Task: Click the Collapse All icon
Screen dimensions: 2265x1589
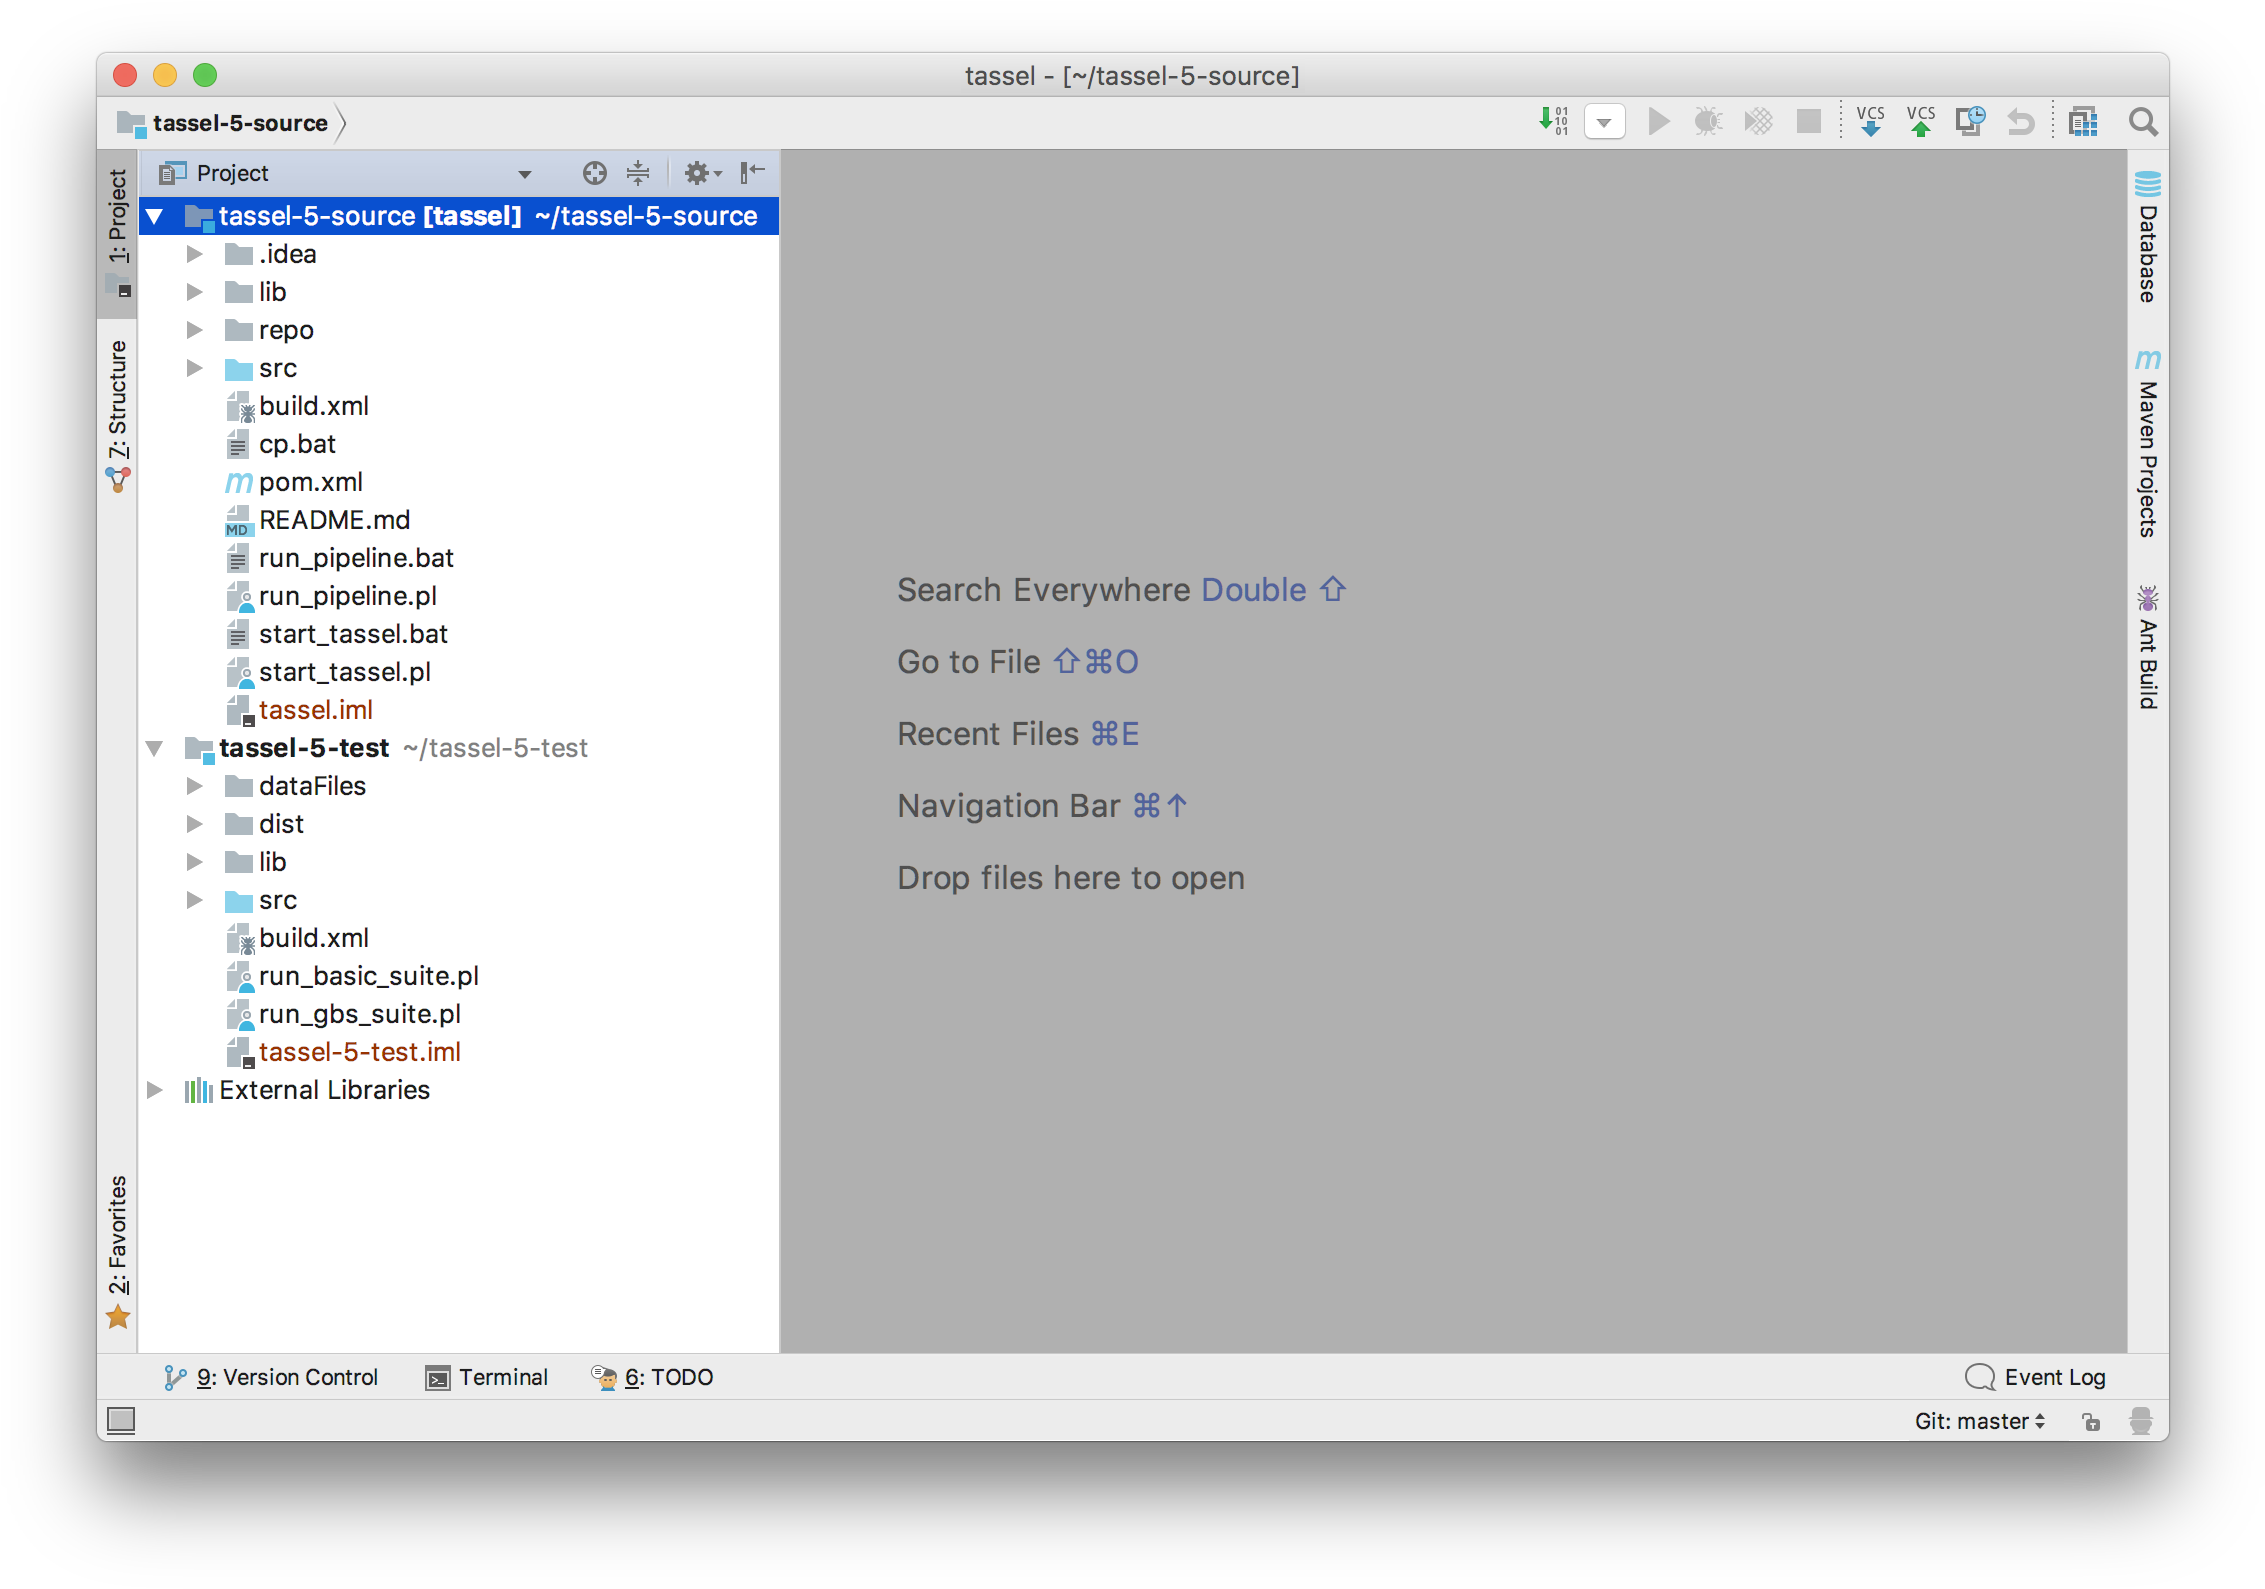Action: coord(637,173)
